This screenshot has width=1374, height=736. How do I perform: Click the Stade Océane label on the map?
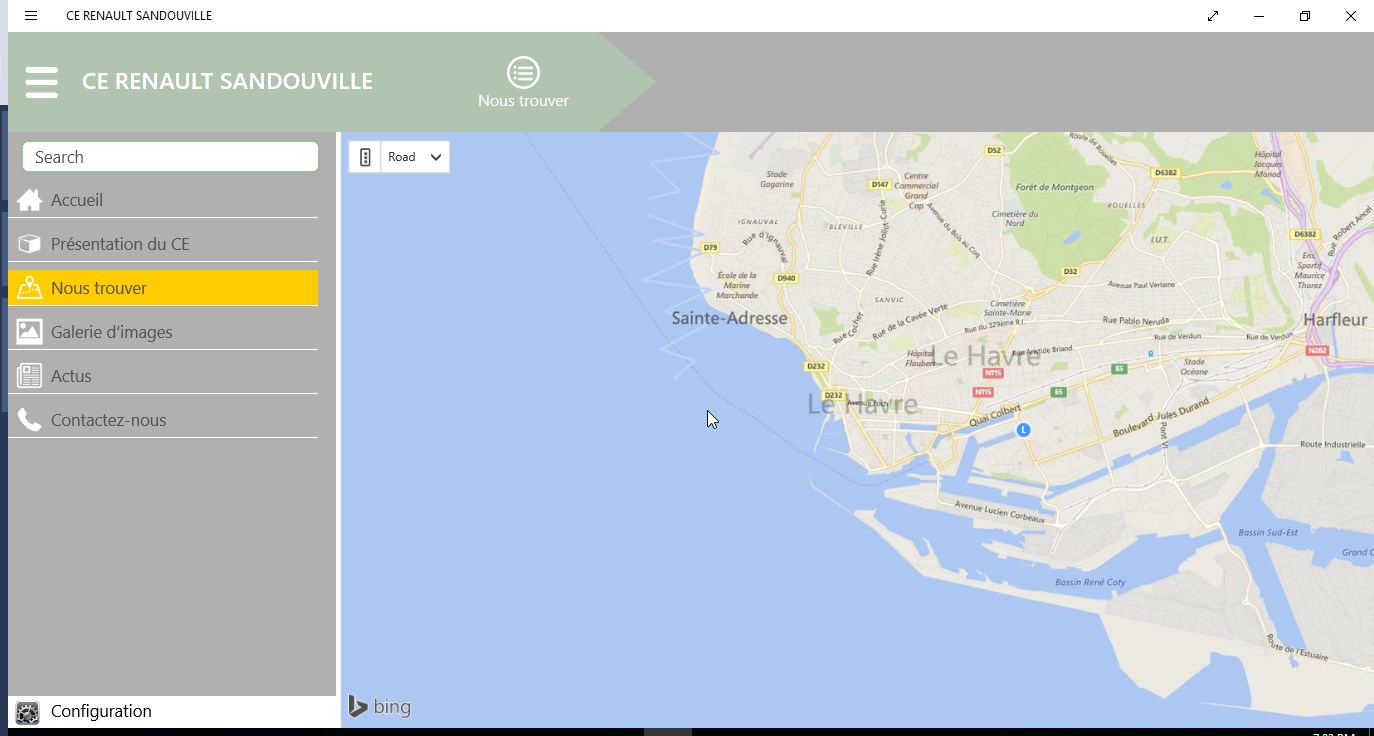(1194, 367)
